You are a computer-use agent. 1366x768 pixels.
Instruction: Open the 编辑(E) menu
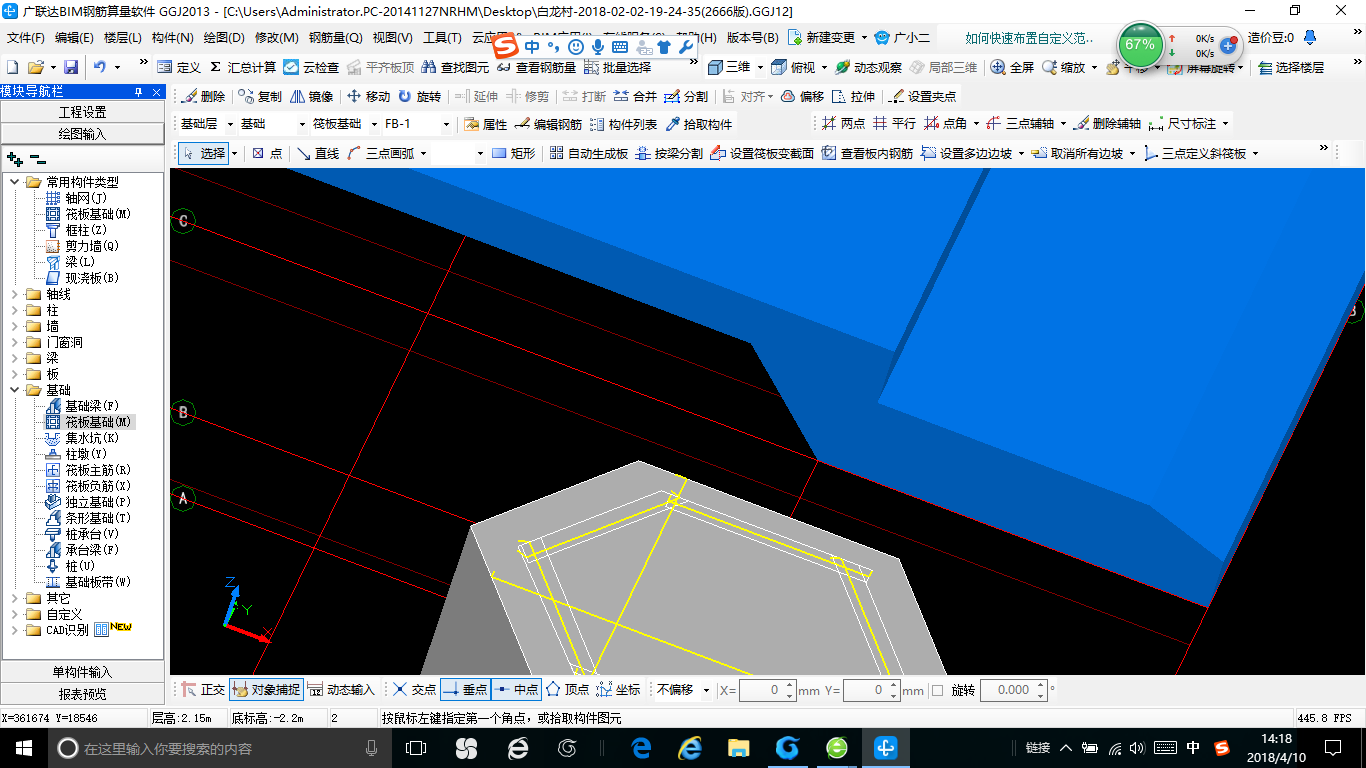[x=74, y=38]
